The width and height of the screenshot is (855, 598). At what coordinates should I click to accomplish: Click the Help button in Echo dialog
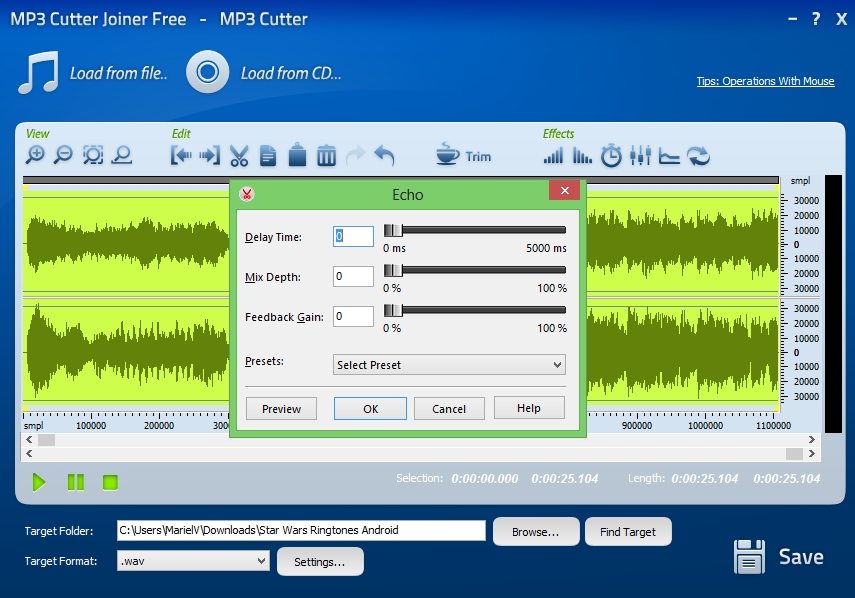coord(529,408)
